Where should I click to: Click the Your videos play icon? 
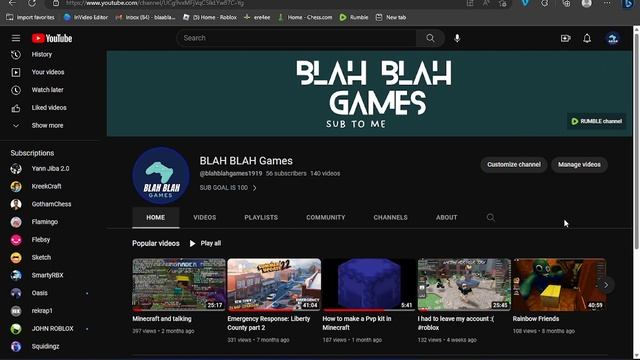pyautogui.click(x=16, y=72)
